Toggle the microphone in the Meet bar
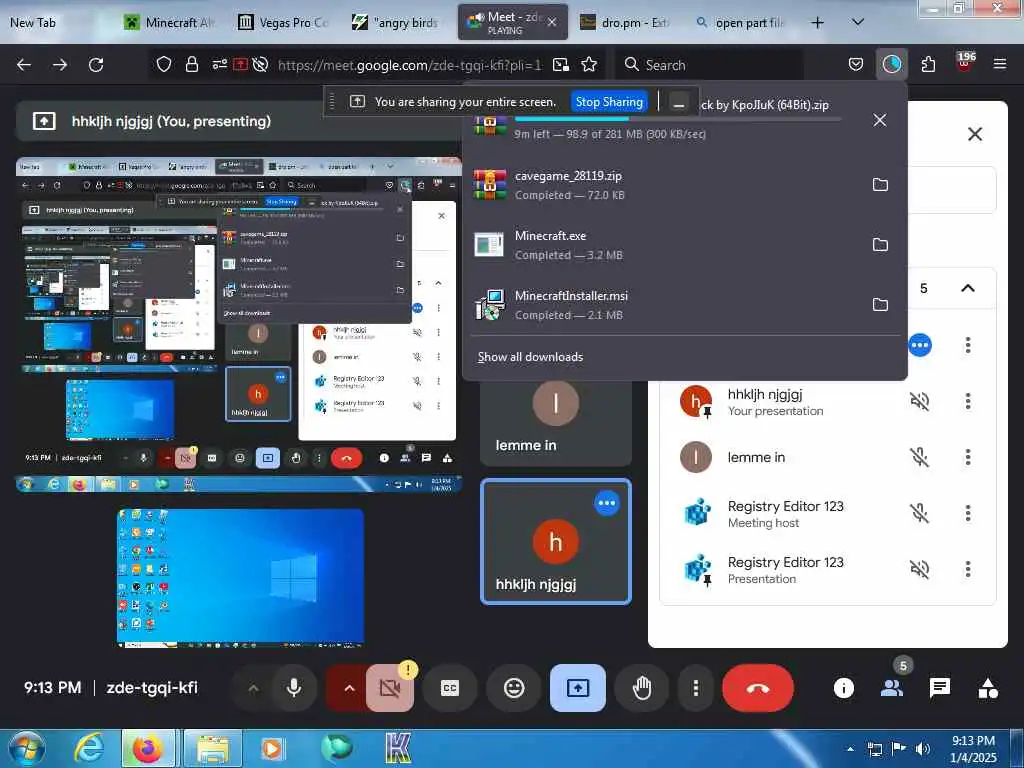This screenshot has height=768, width=1024. (294, 688)
